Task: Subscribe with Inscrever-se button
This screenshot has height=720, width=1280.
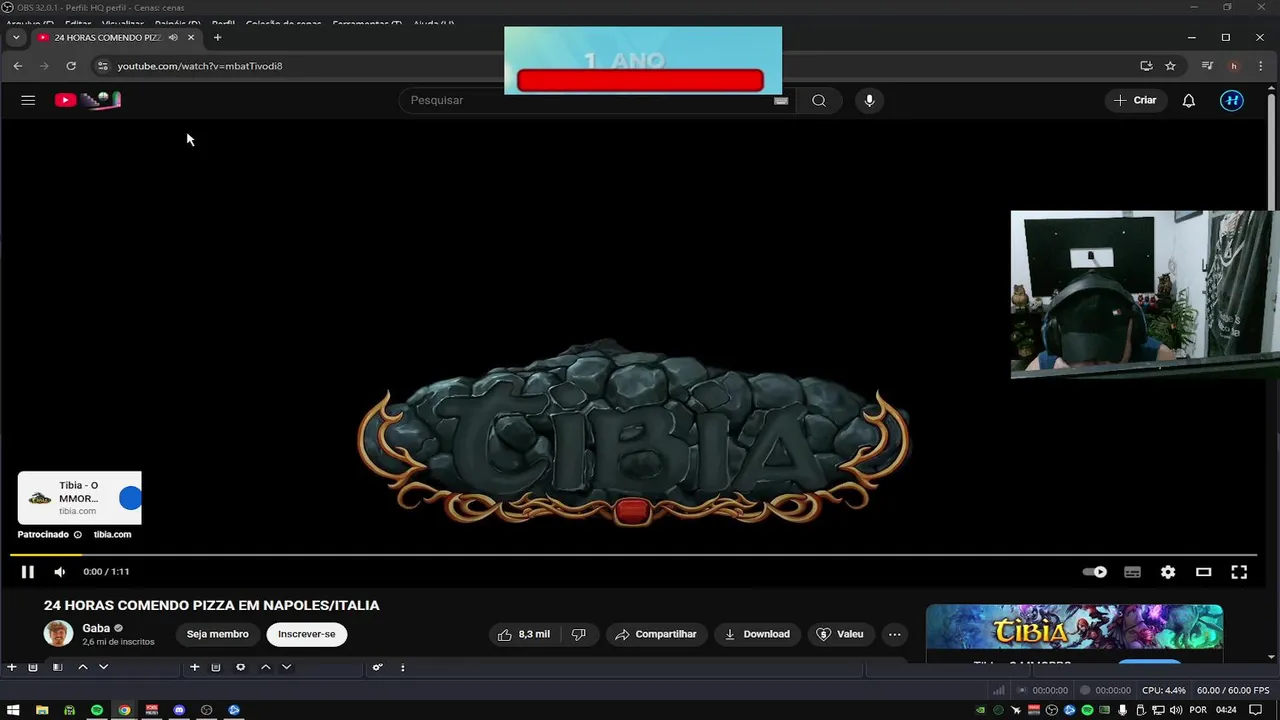Action: [x=307, y=634]
